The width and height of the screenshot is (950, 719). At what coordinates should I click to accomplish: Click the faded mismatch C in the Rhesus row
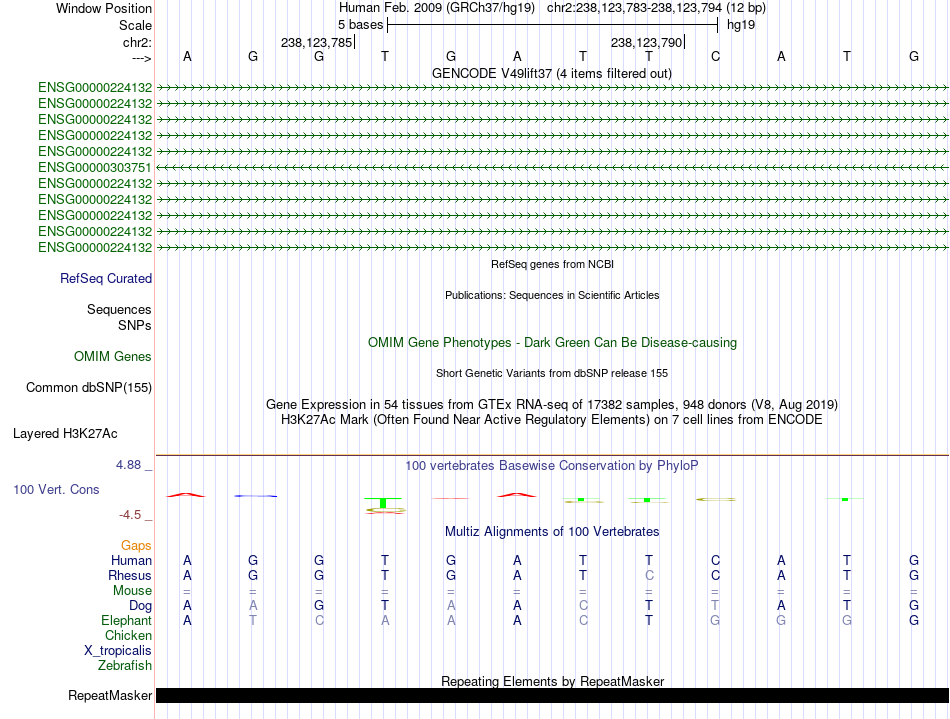click(x=649, y=575)
